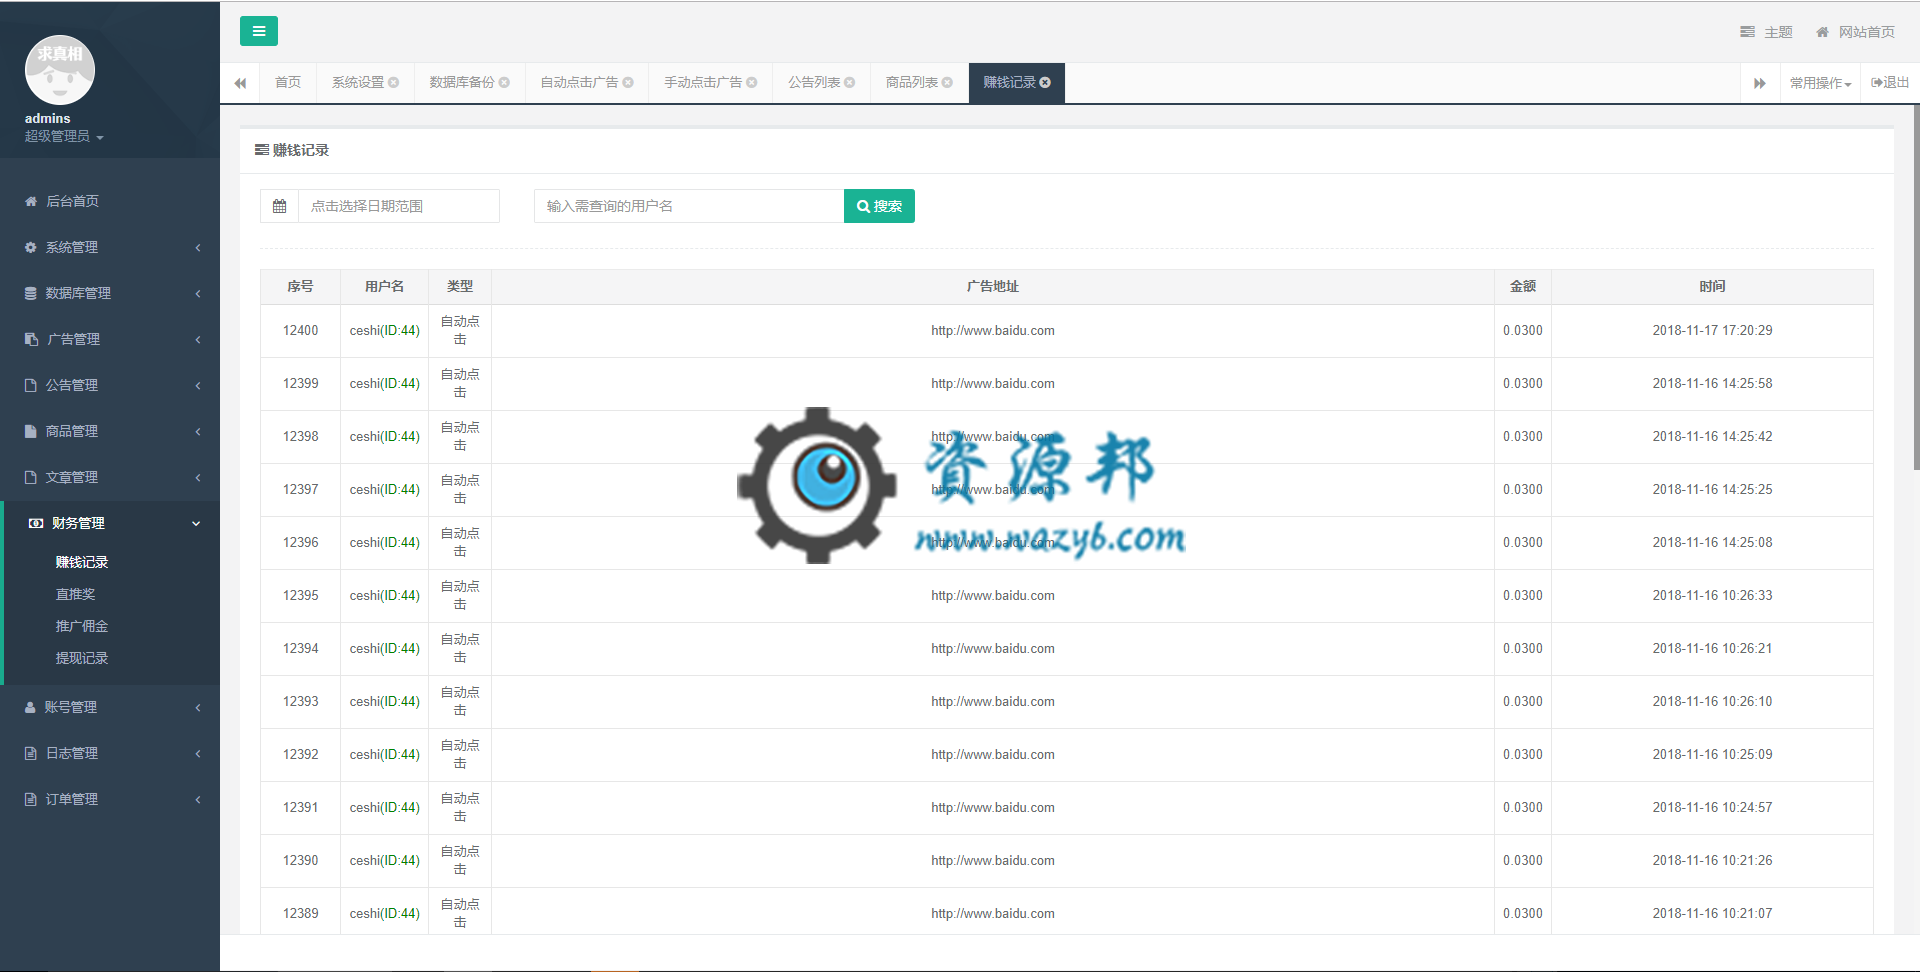Expand 数据库管理 sidebar menu
The image size is (1920, 972).
[110, 293]
